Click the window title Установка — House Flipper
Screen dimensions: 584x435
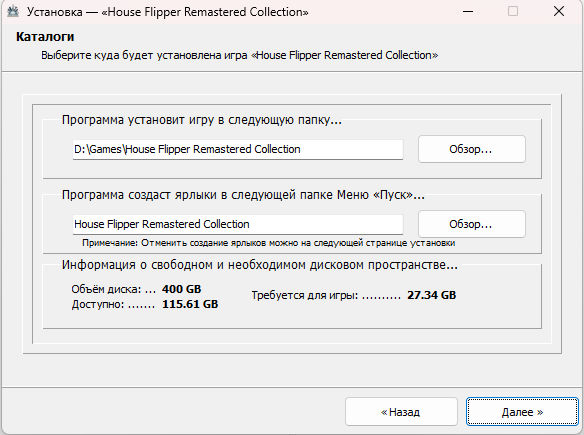pyautogui.click(x=168, y=12)
